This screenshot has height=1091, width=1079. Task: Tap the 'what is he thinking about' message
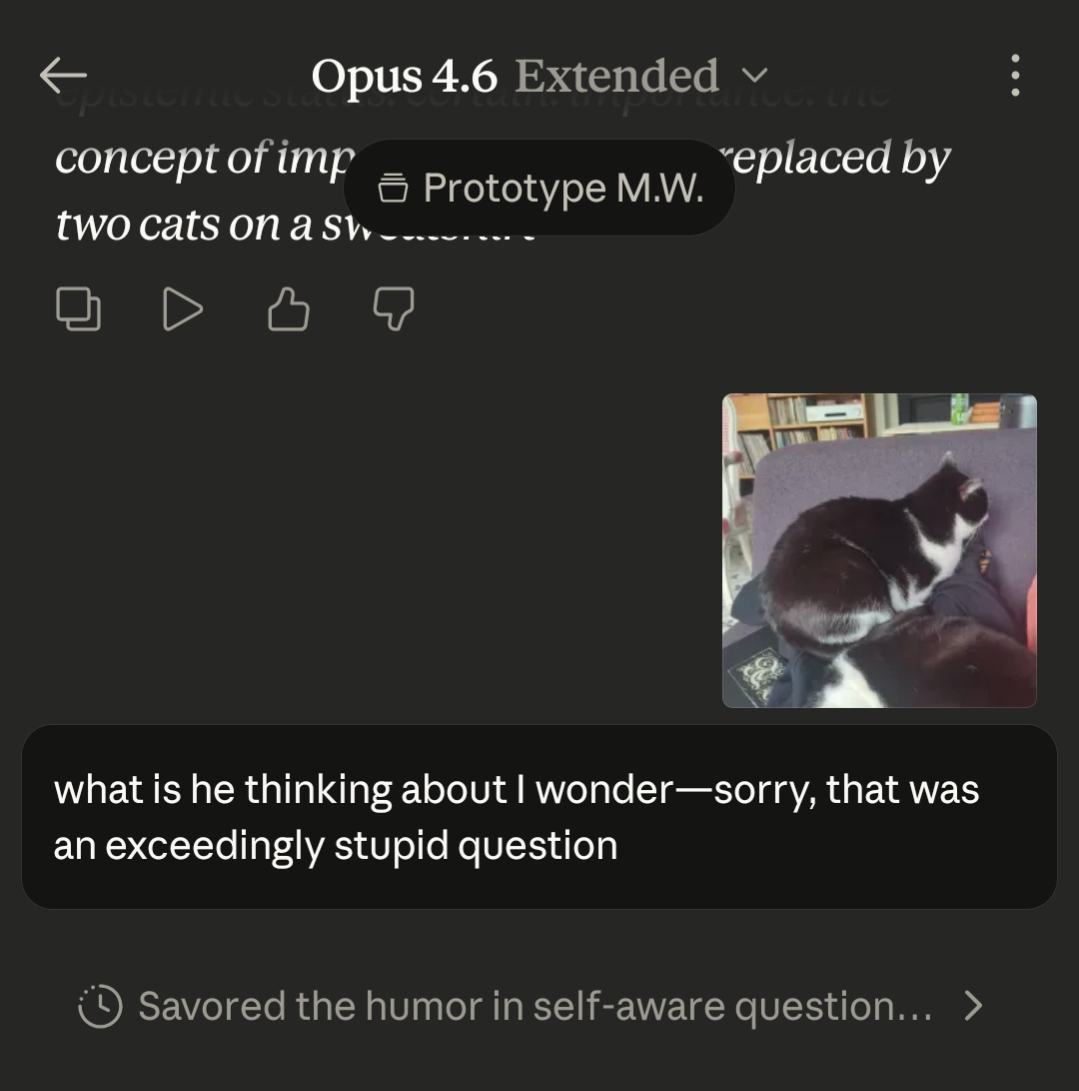pos(516,790)
